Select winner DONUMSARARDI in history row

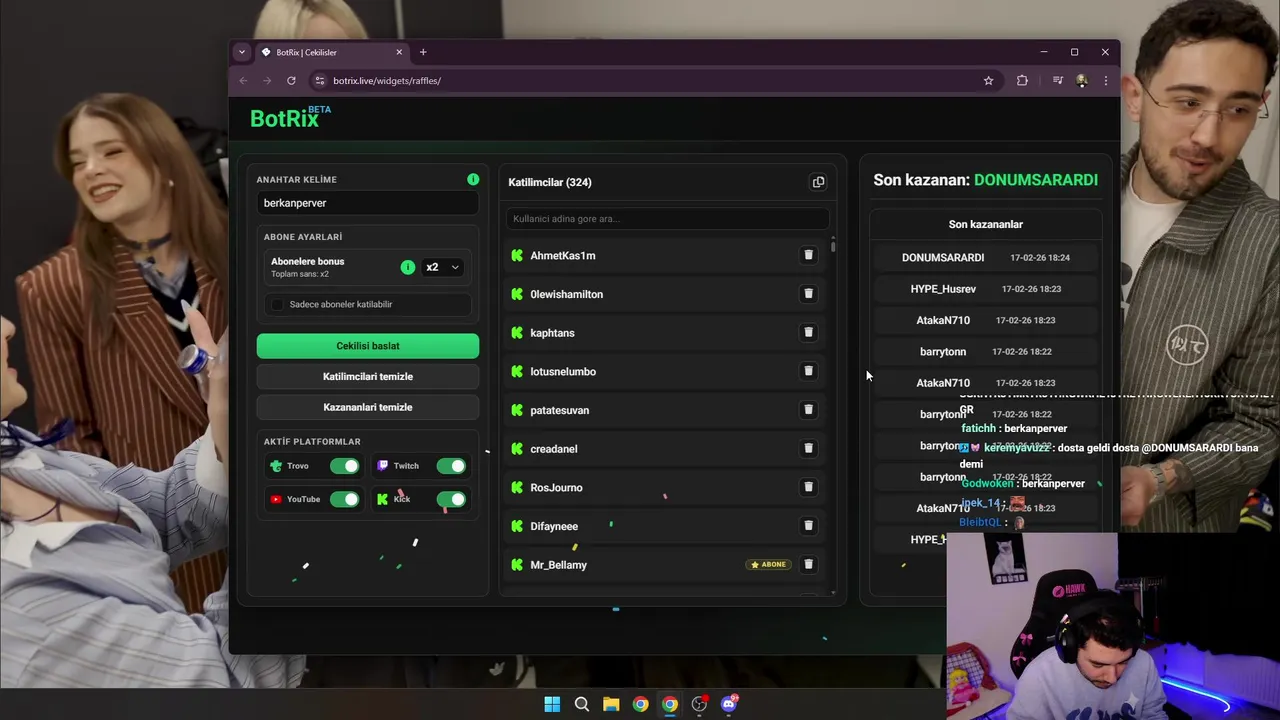986,258
